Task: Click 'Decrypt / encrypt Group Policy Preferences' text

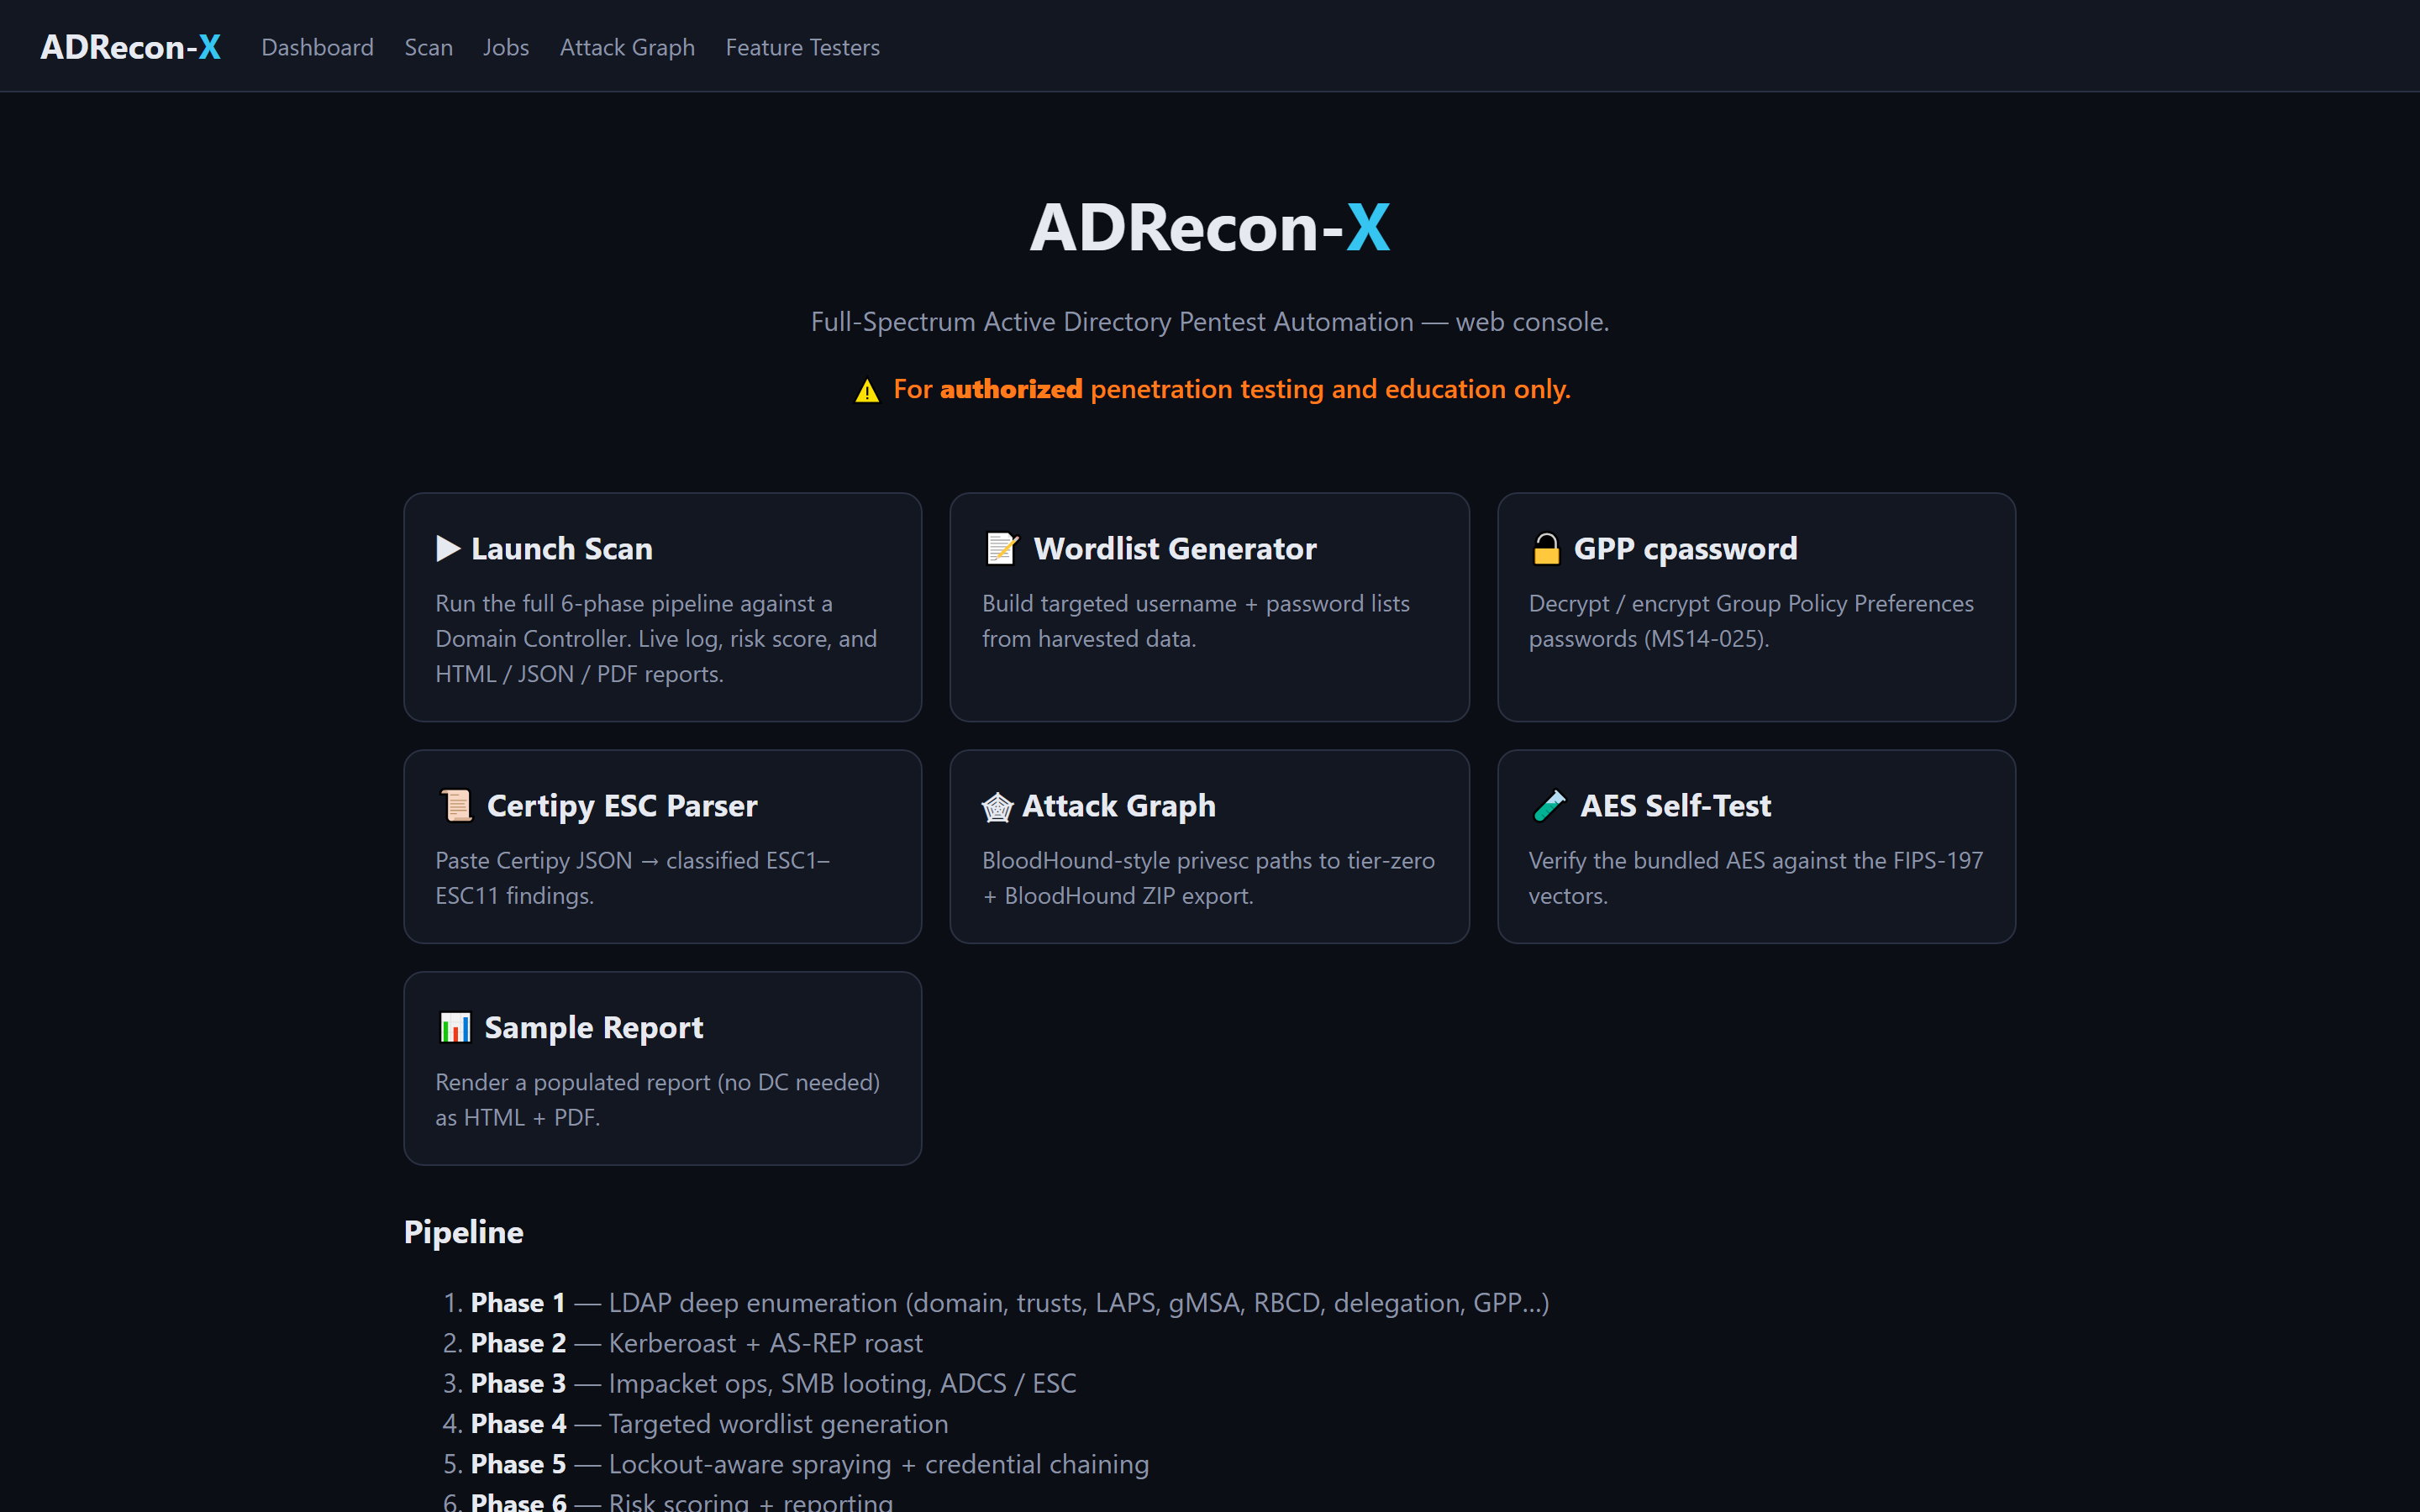Action: pyautogui.click(x=1751, y=621)
